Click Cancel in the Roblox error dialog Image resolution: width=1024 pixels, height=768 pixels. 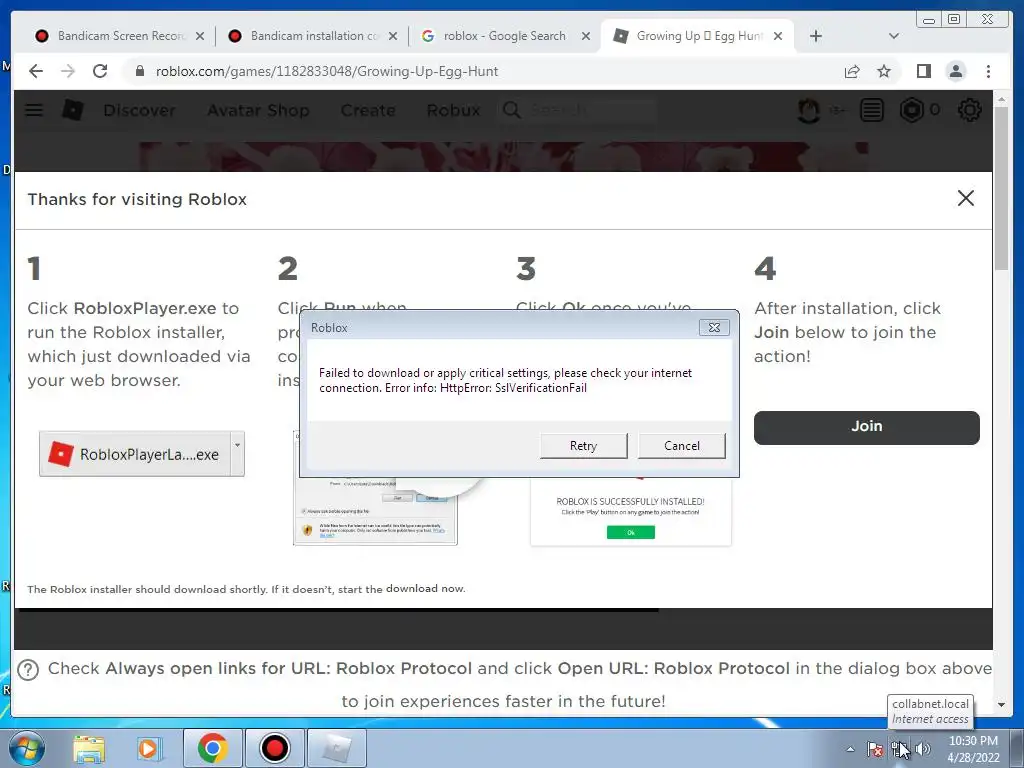point(681,445)
